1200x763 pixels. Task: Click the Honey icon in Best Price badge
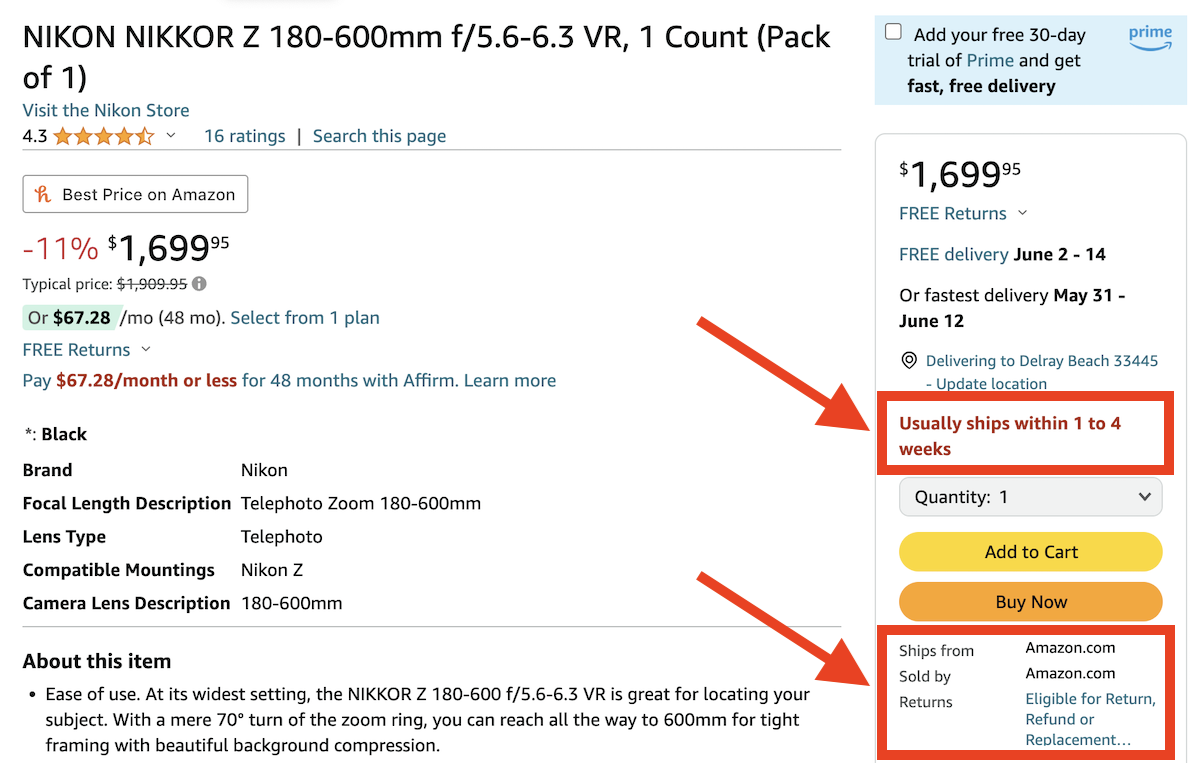[43, 195]
